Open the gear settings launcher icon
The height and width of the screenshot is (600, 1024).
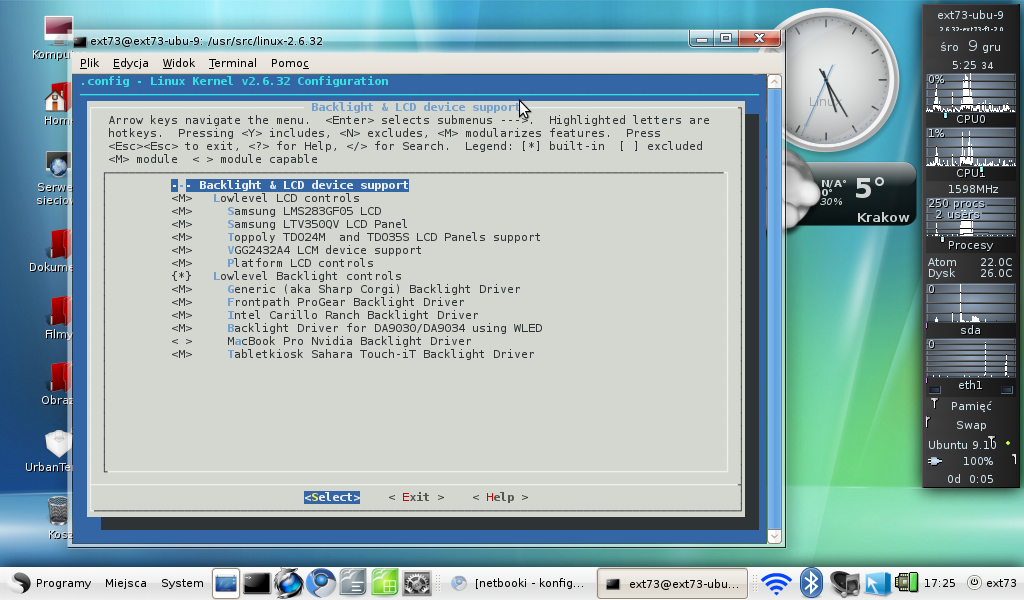tap(417, 583)
